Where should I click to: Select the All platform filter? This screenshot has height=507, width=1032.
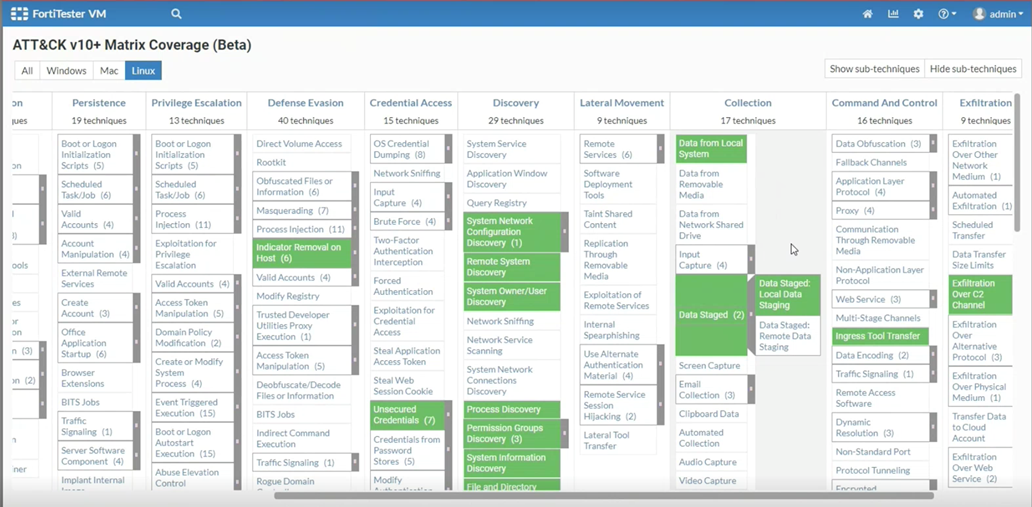(x=27, y=70)
